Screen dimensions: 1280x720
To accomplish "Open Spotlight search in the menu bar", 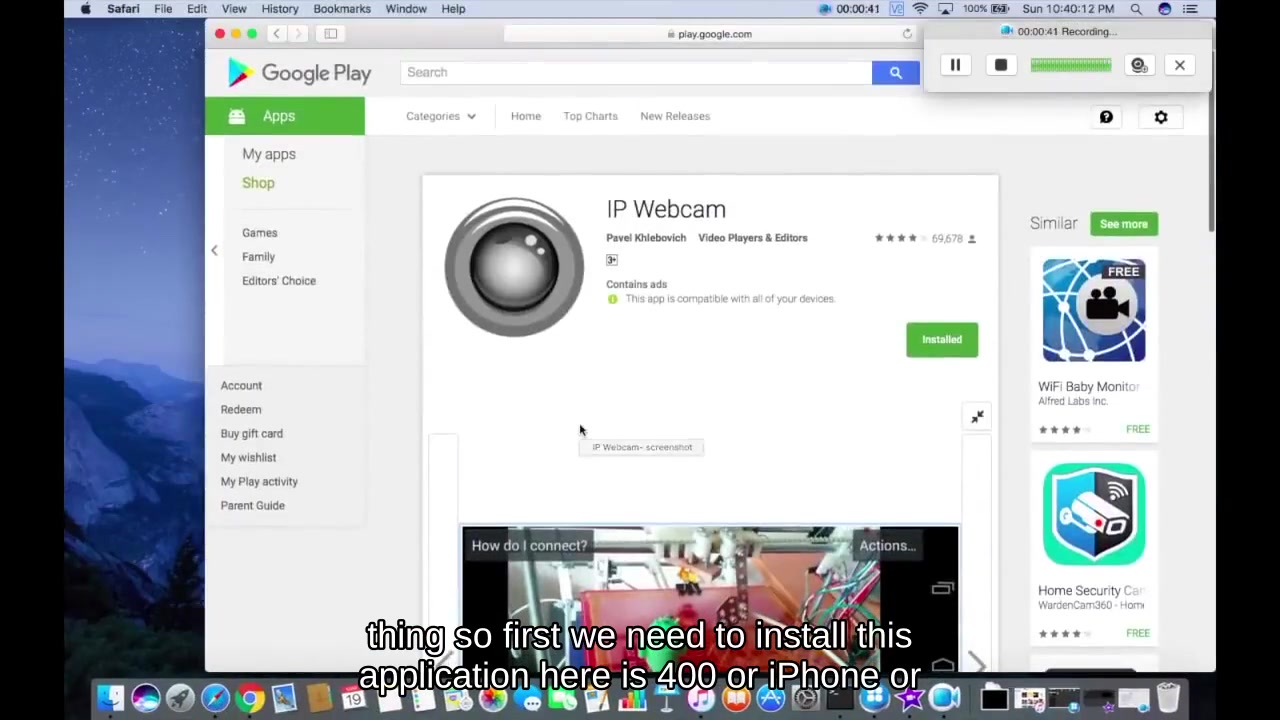I will tap(1136, 9).
